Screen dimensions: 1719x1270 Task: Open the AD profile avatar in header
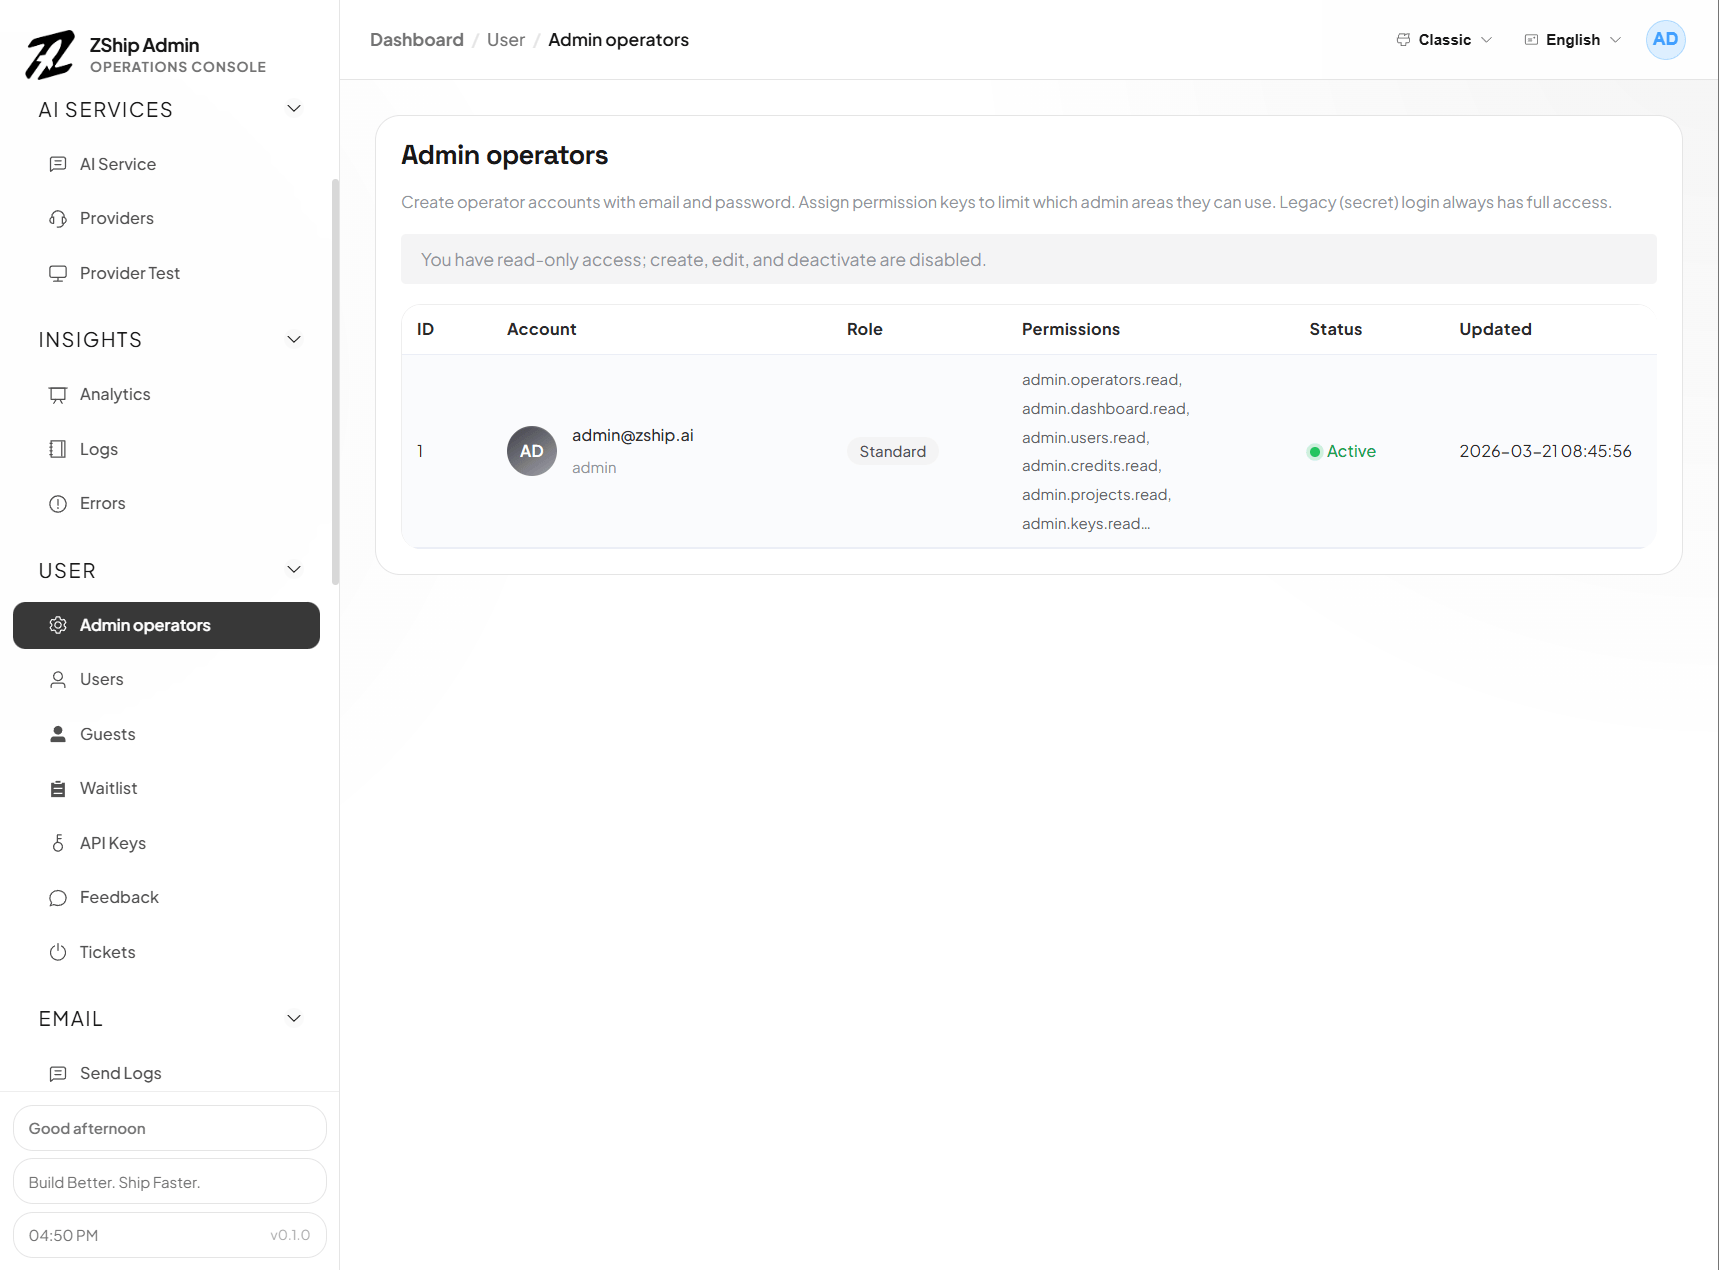1665,40
